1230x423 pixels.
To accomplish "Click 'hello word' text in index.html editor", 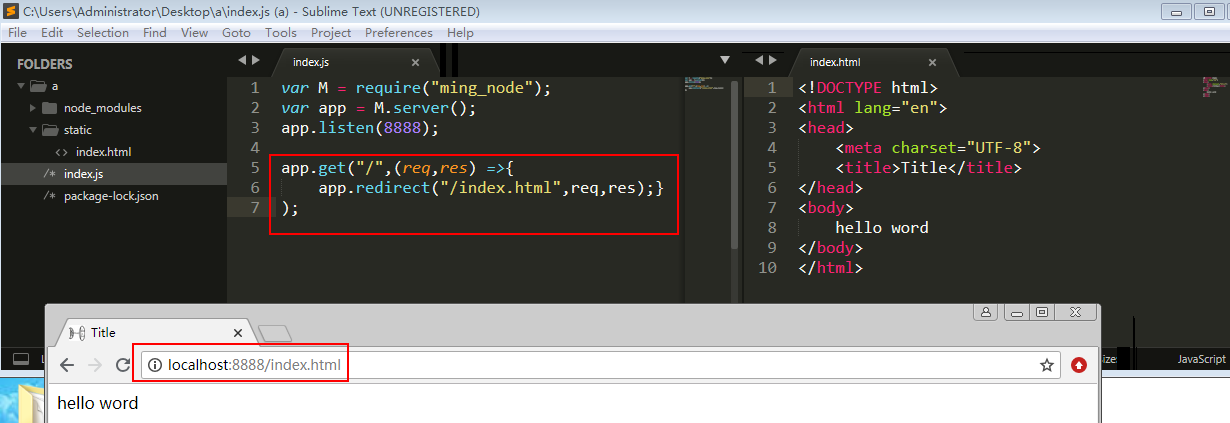I will click(882, 228).
